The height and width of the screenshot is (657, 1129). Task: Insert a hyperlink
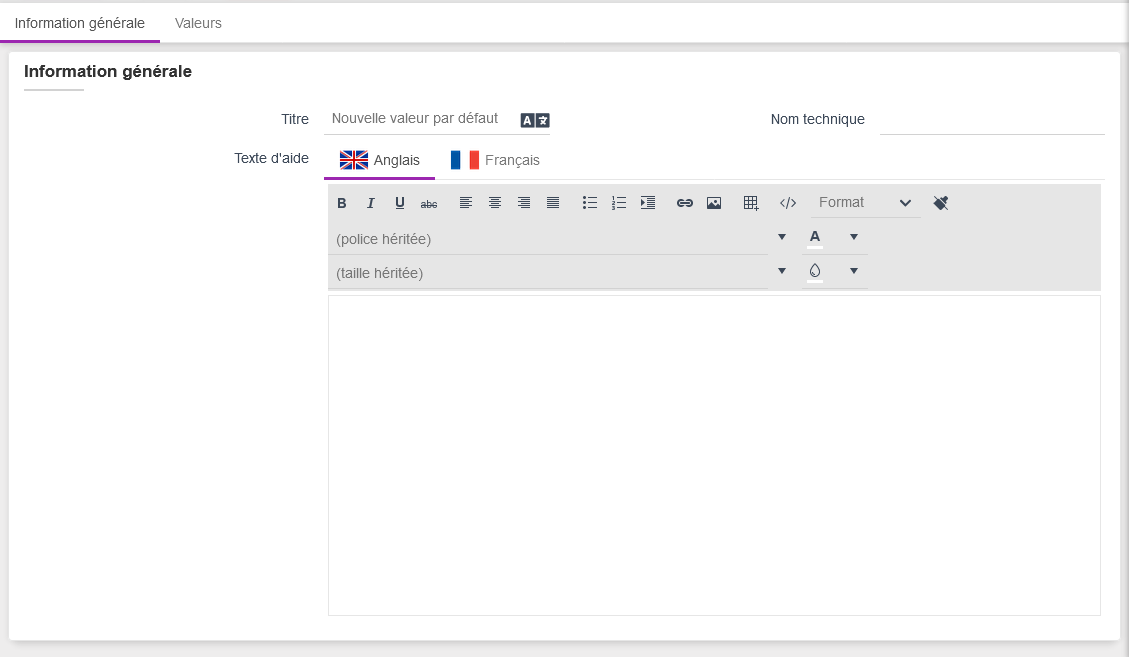685,203
